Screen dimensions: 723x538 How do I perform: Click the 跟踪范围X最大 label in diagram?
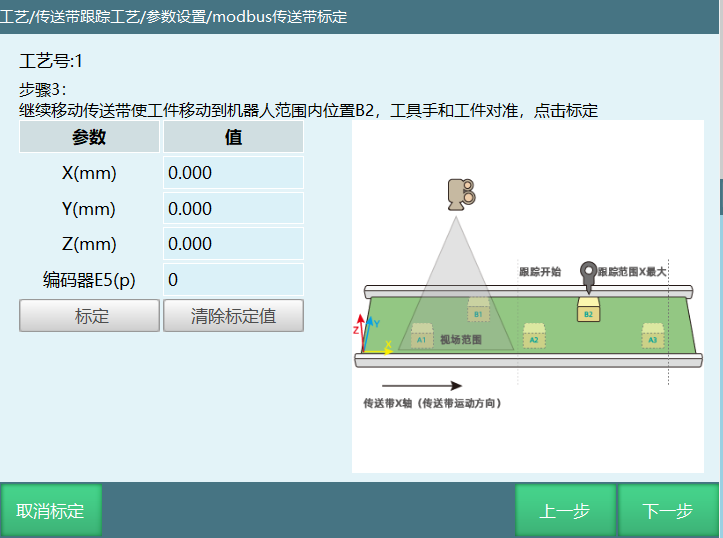click(632, 272)
